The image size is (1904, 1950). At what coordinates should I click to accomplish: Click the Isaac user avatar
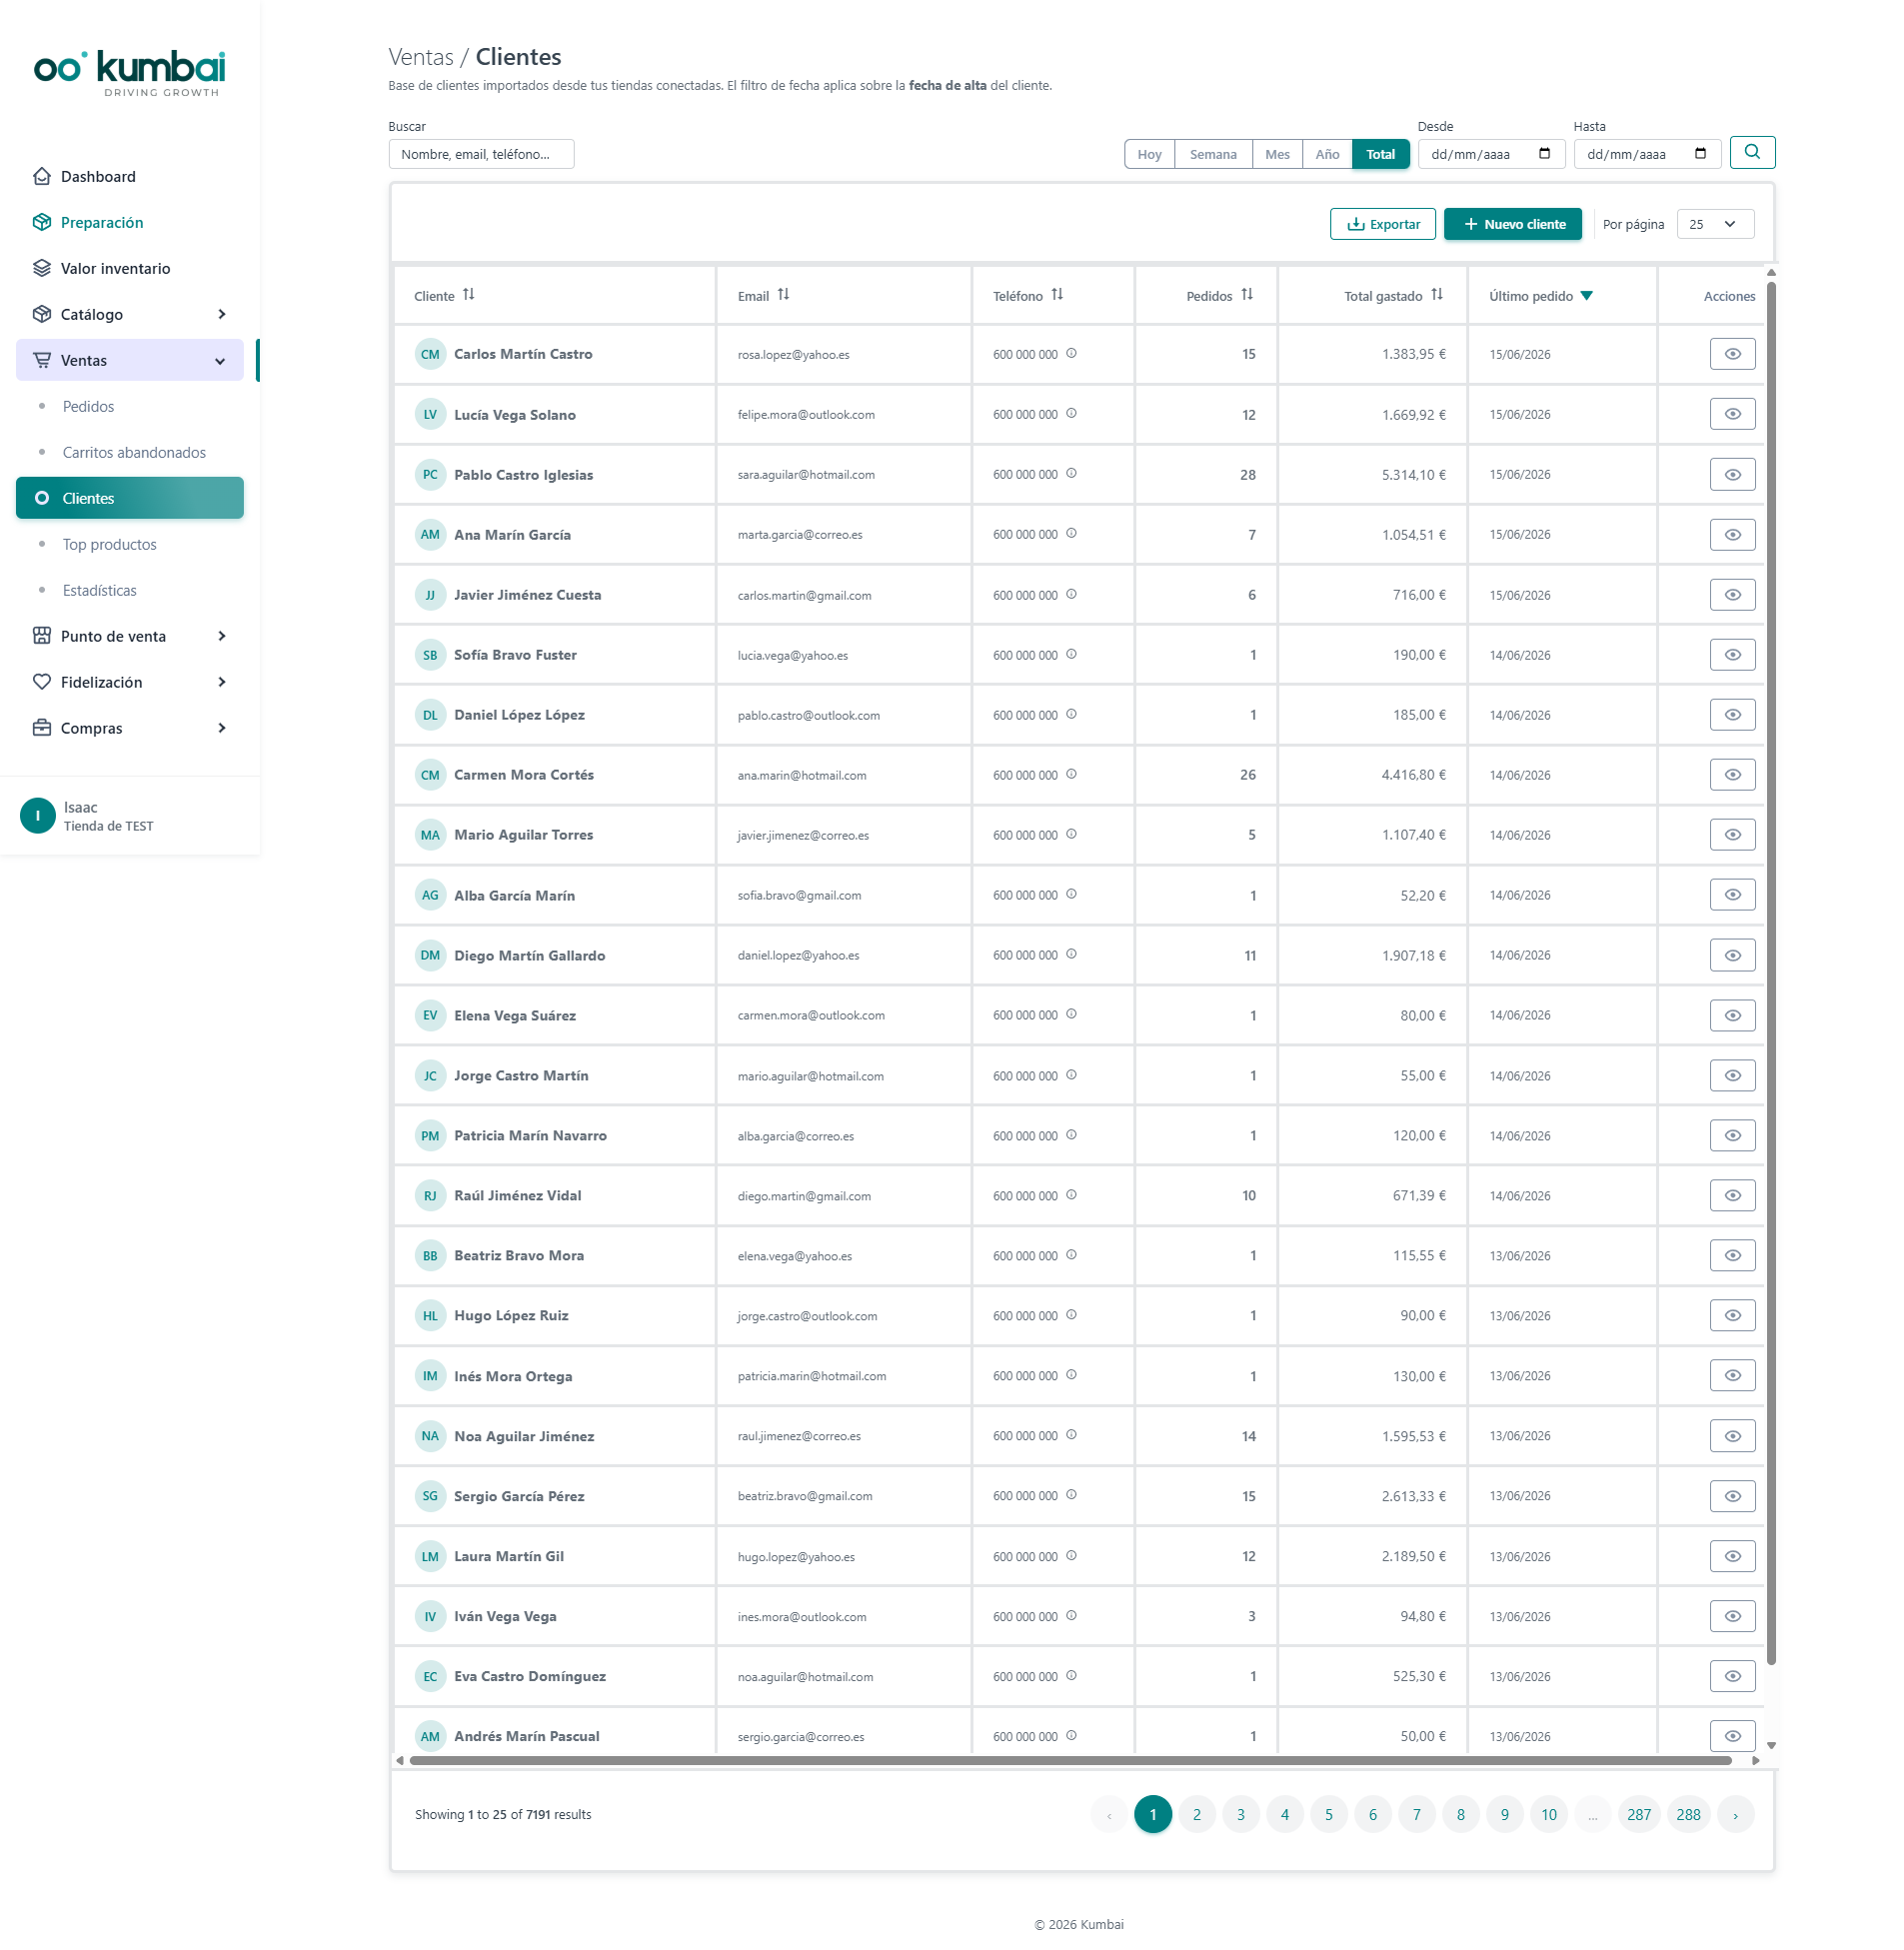point(38,815)
